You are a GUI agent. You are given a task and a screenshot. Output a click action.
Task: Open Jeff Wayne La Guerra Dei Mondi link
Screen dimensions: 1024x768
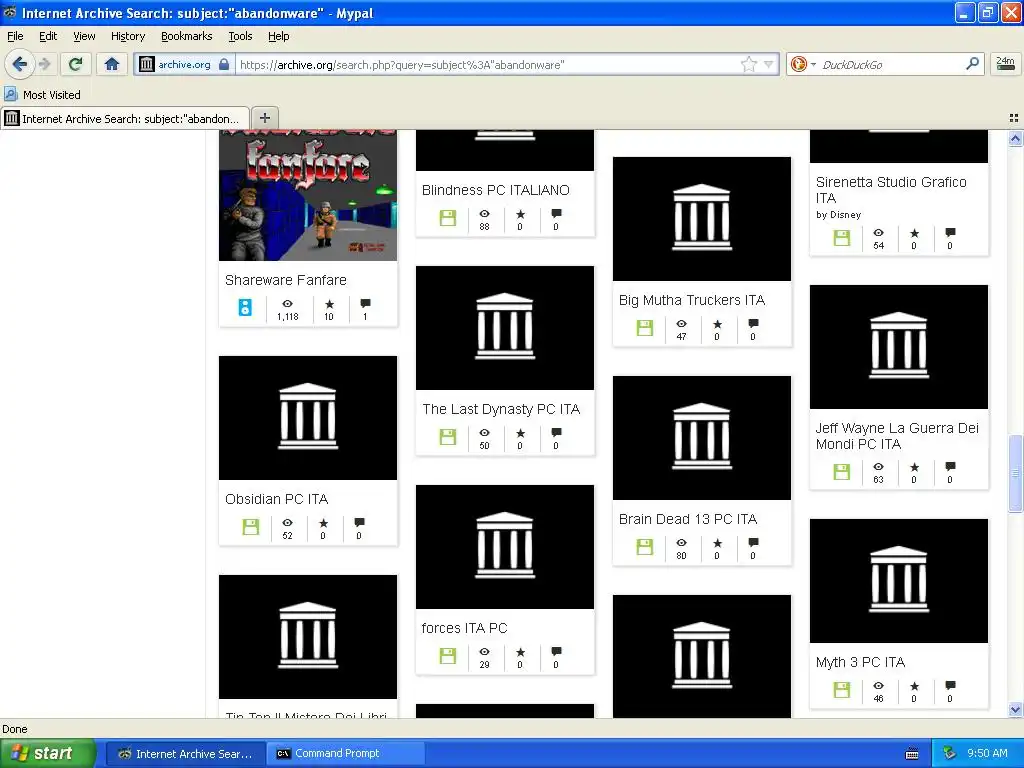point(897,436)
